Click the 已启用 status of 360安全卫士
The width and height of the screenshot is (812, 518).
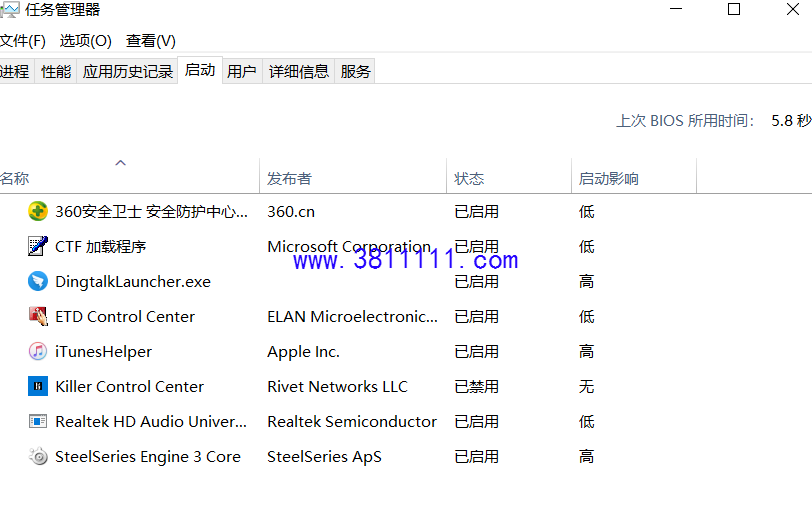[x=476, y=211]
